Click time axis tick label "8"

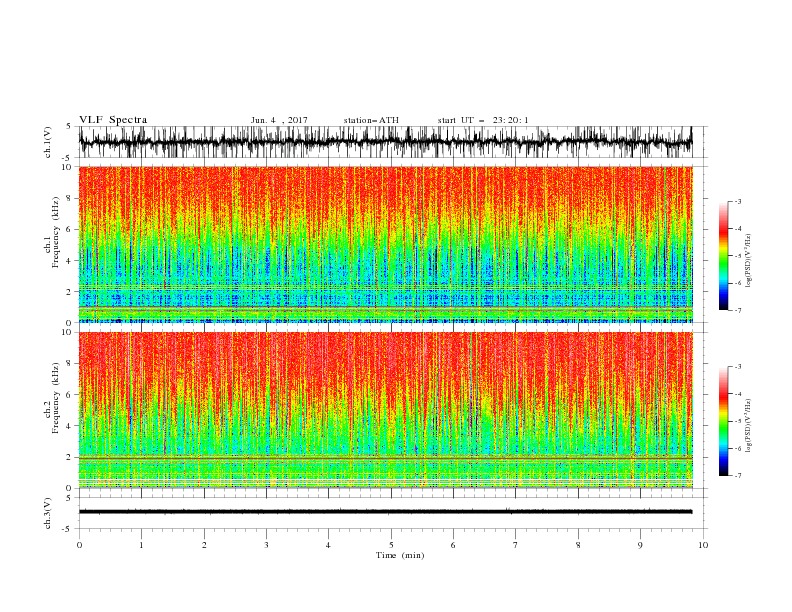pos(578,545)
